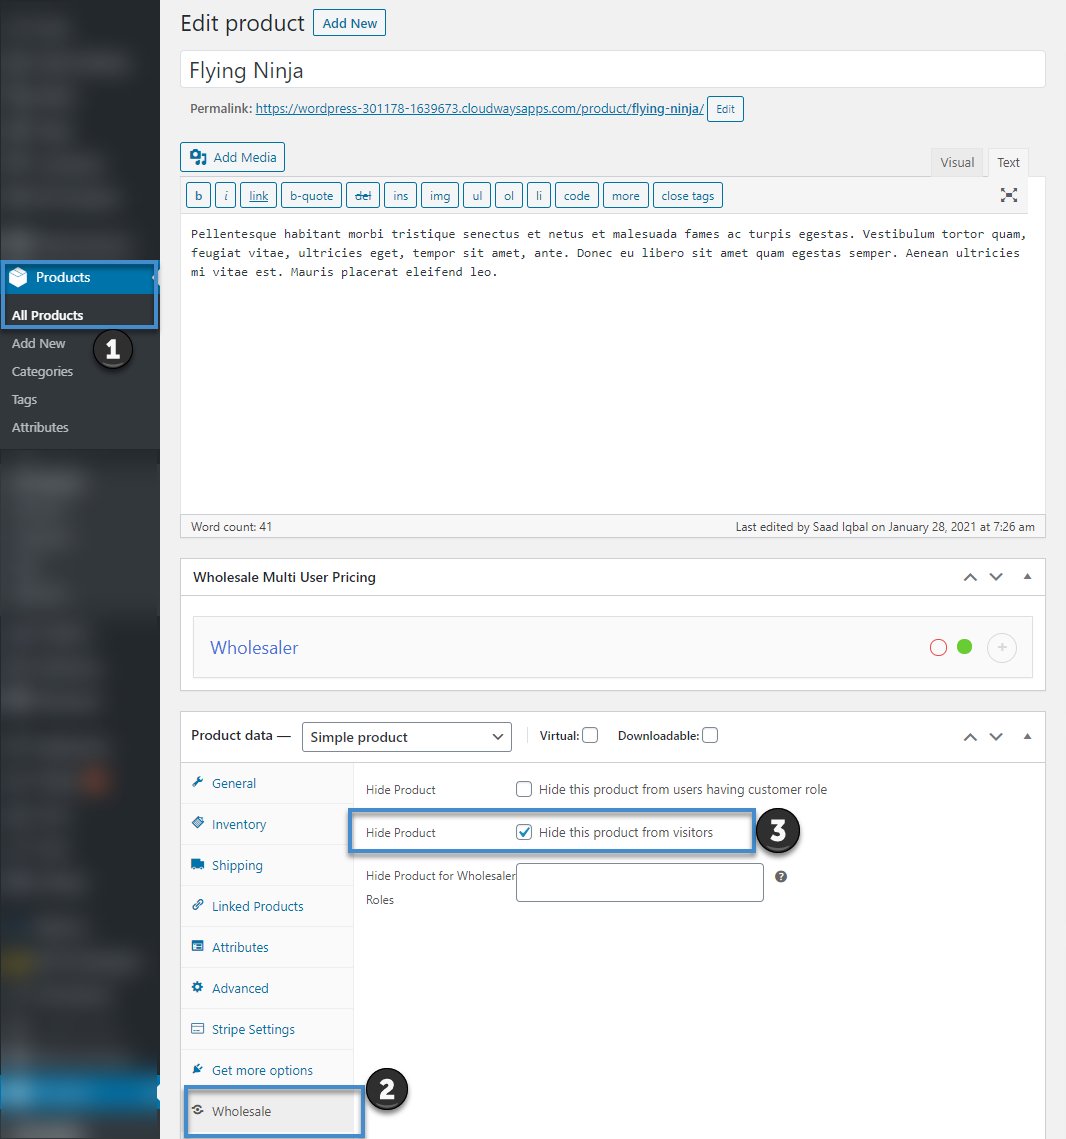Click the Word count: 41 text
Screen dimensions: 1066x1139
coord(231,527)
